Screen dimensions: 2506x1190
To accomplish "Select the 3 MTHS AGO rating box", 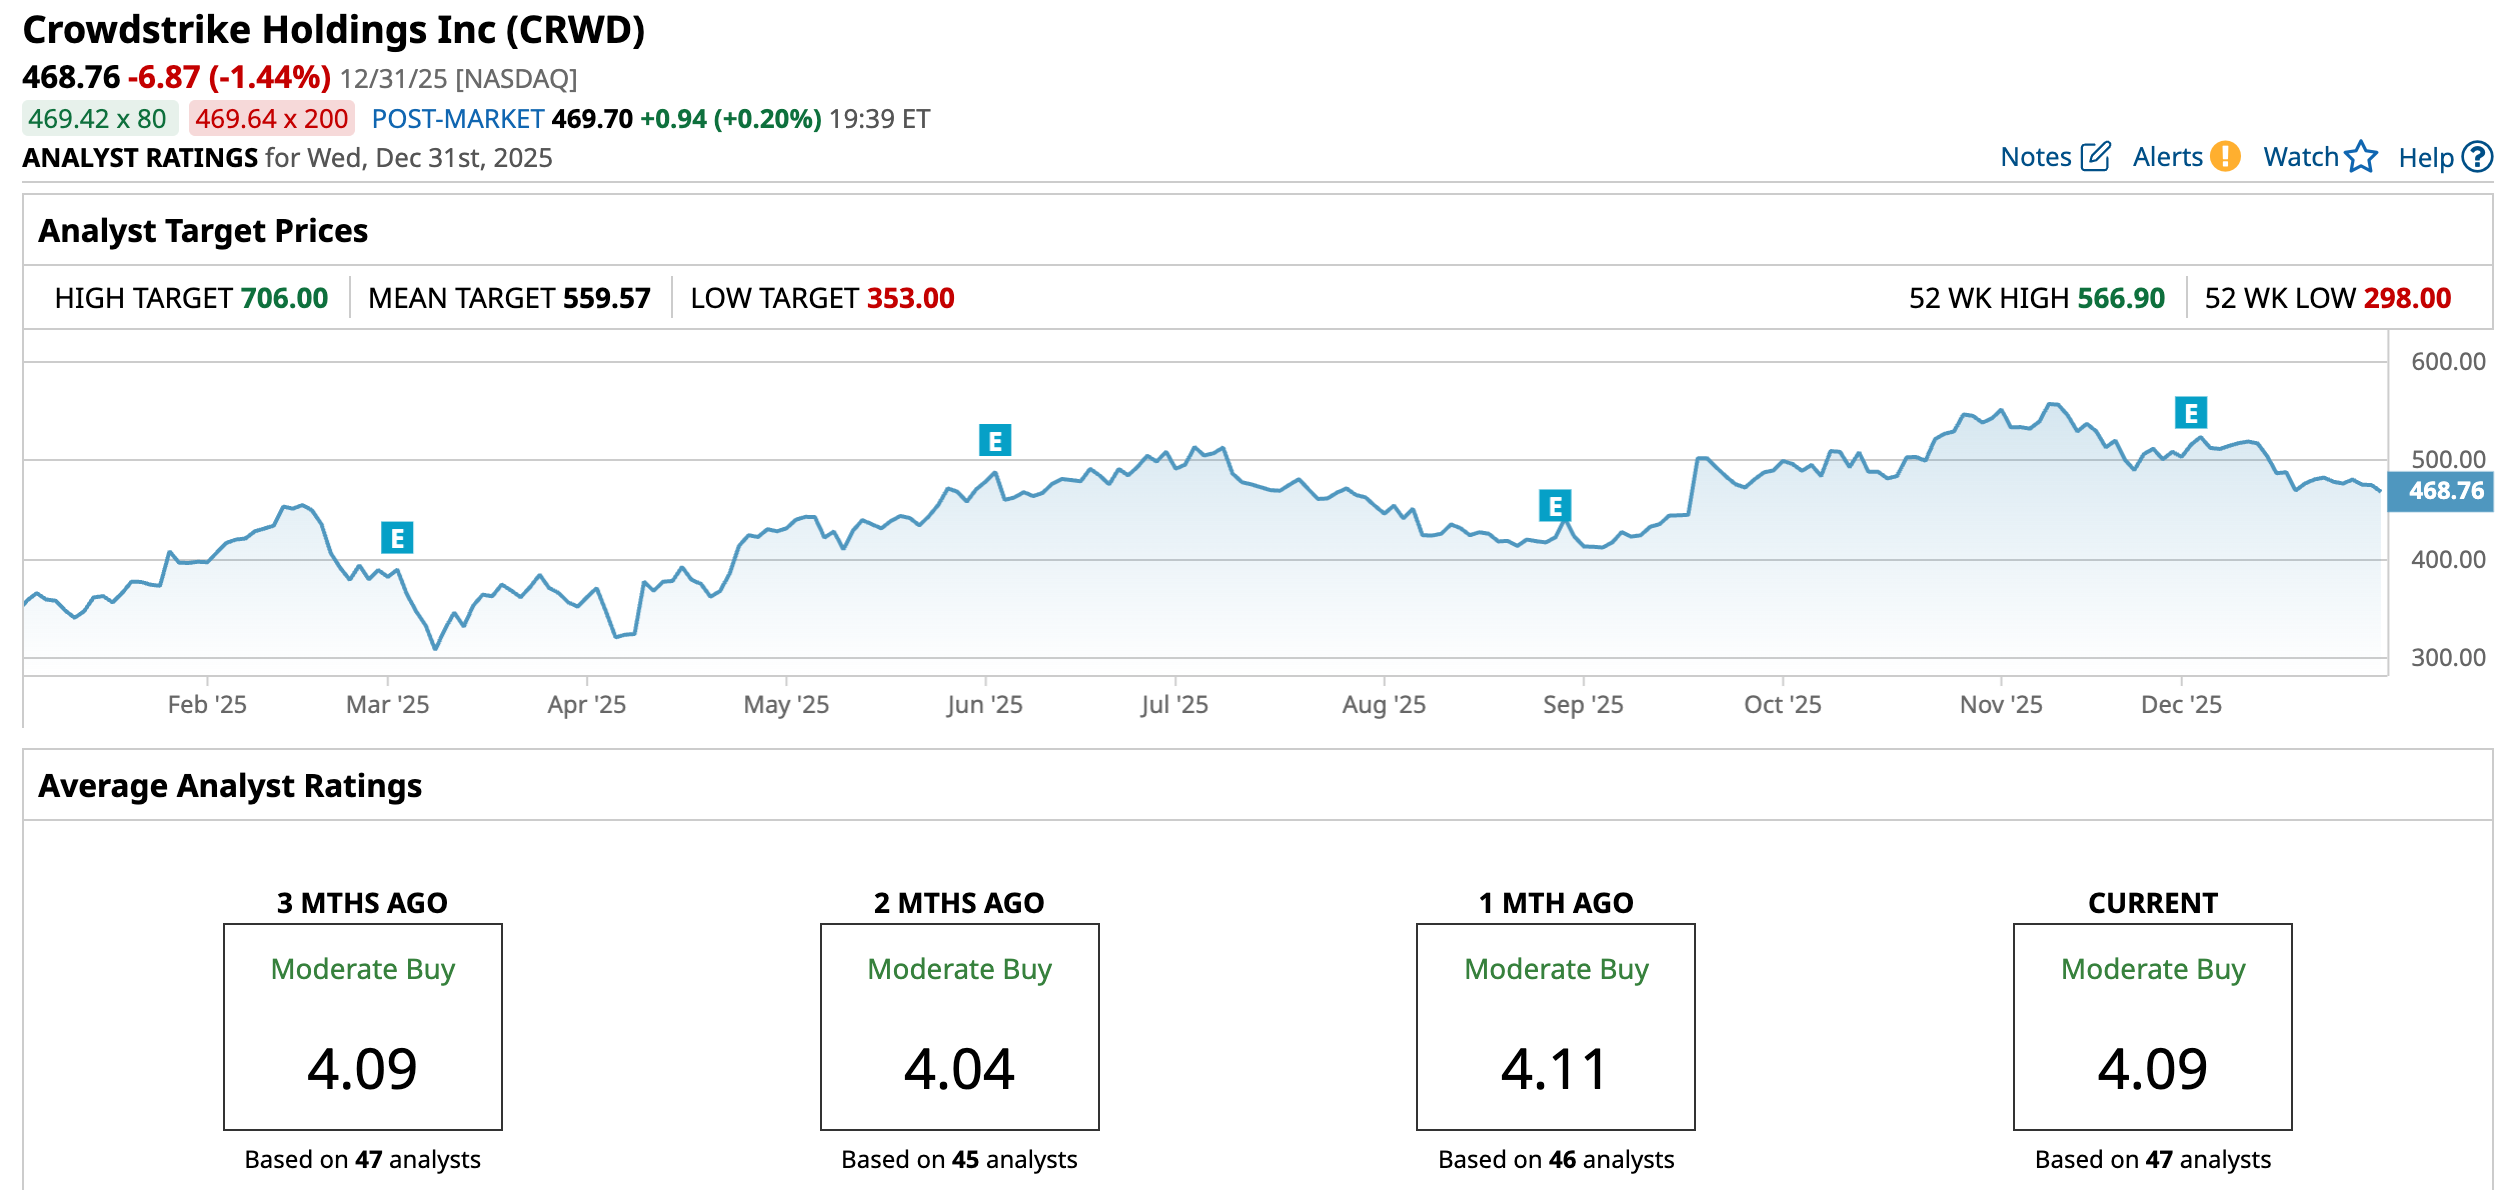I will click(362, 1026).
